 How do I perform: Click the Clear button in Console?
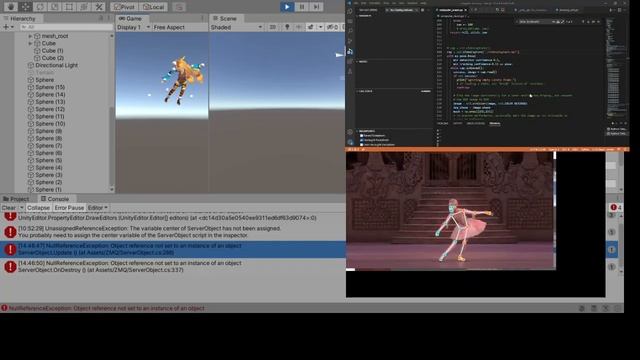[x=9, y=208]
